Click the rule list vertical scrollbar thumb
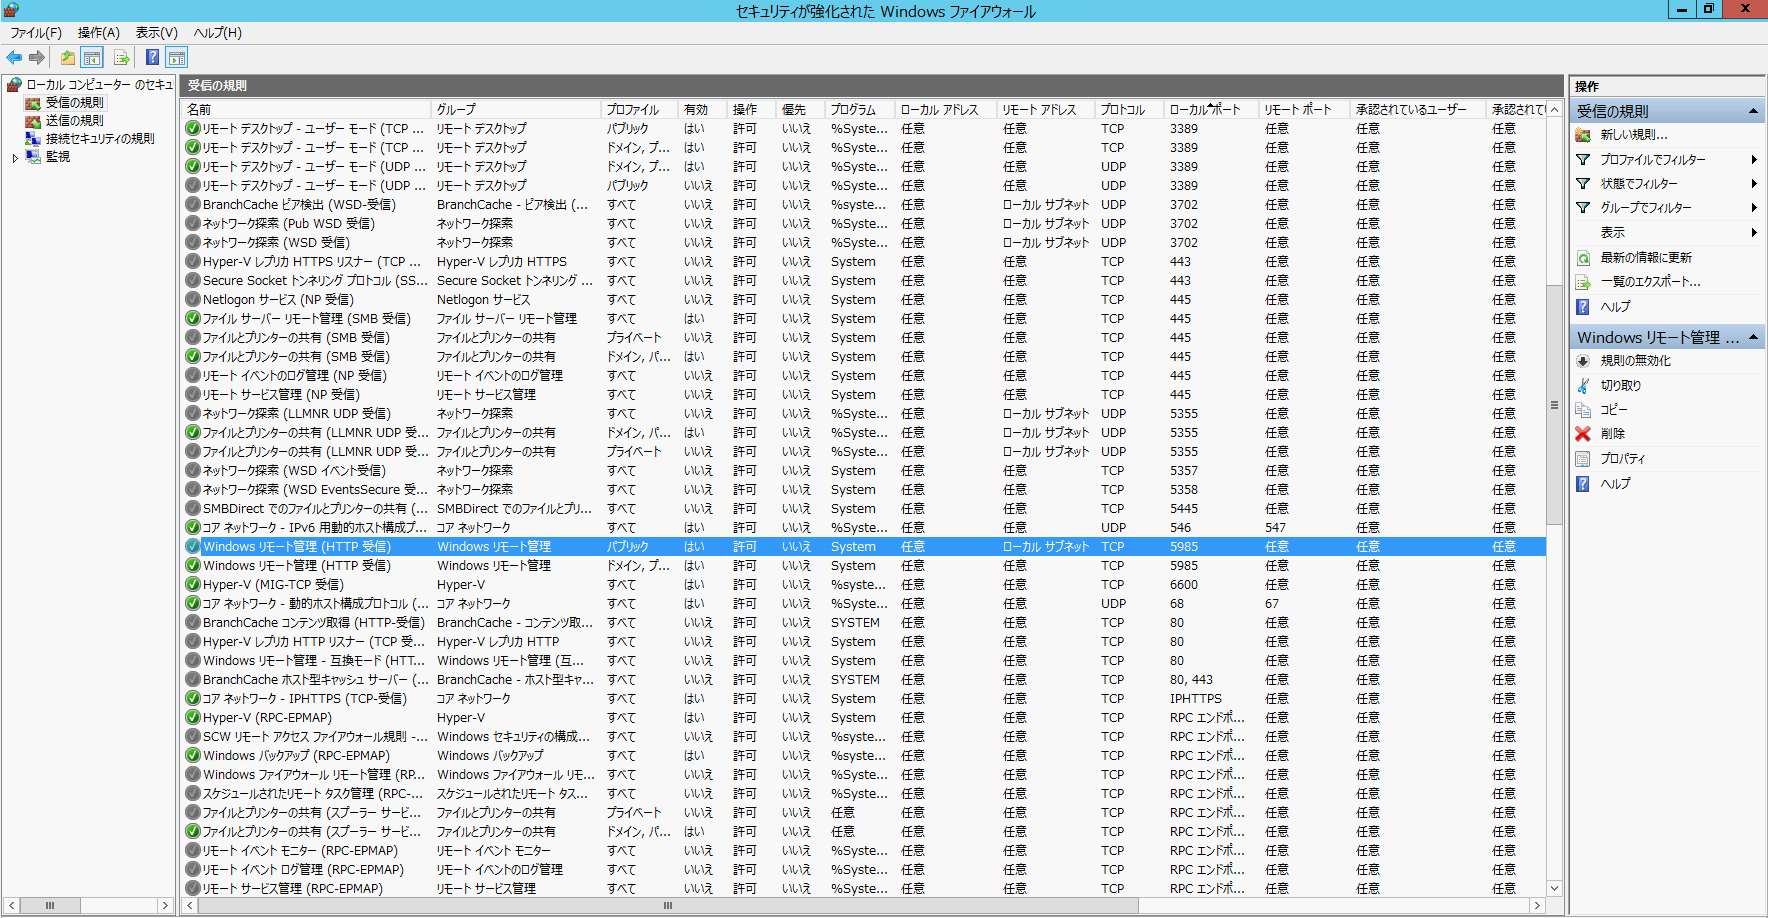 pos(1554,404)
